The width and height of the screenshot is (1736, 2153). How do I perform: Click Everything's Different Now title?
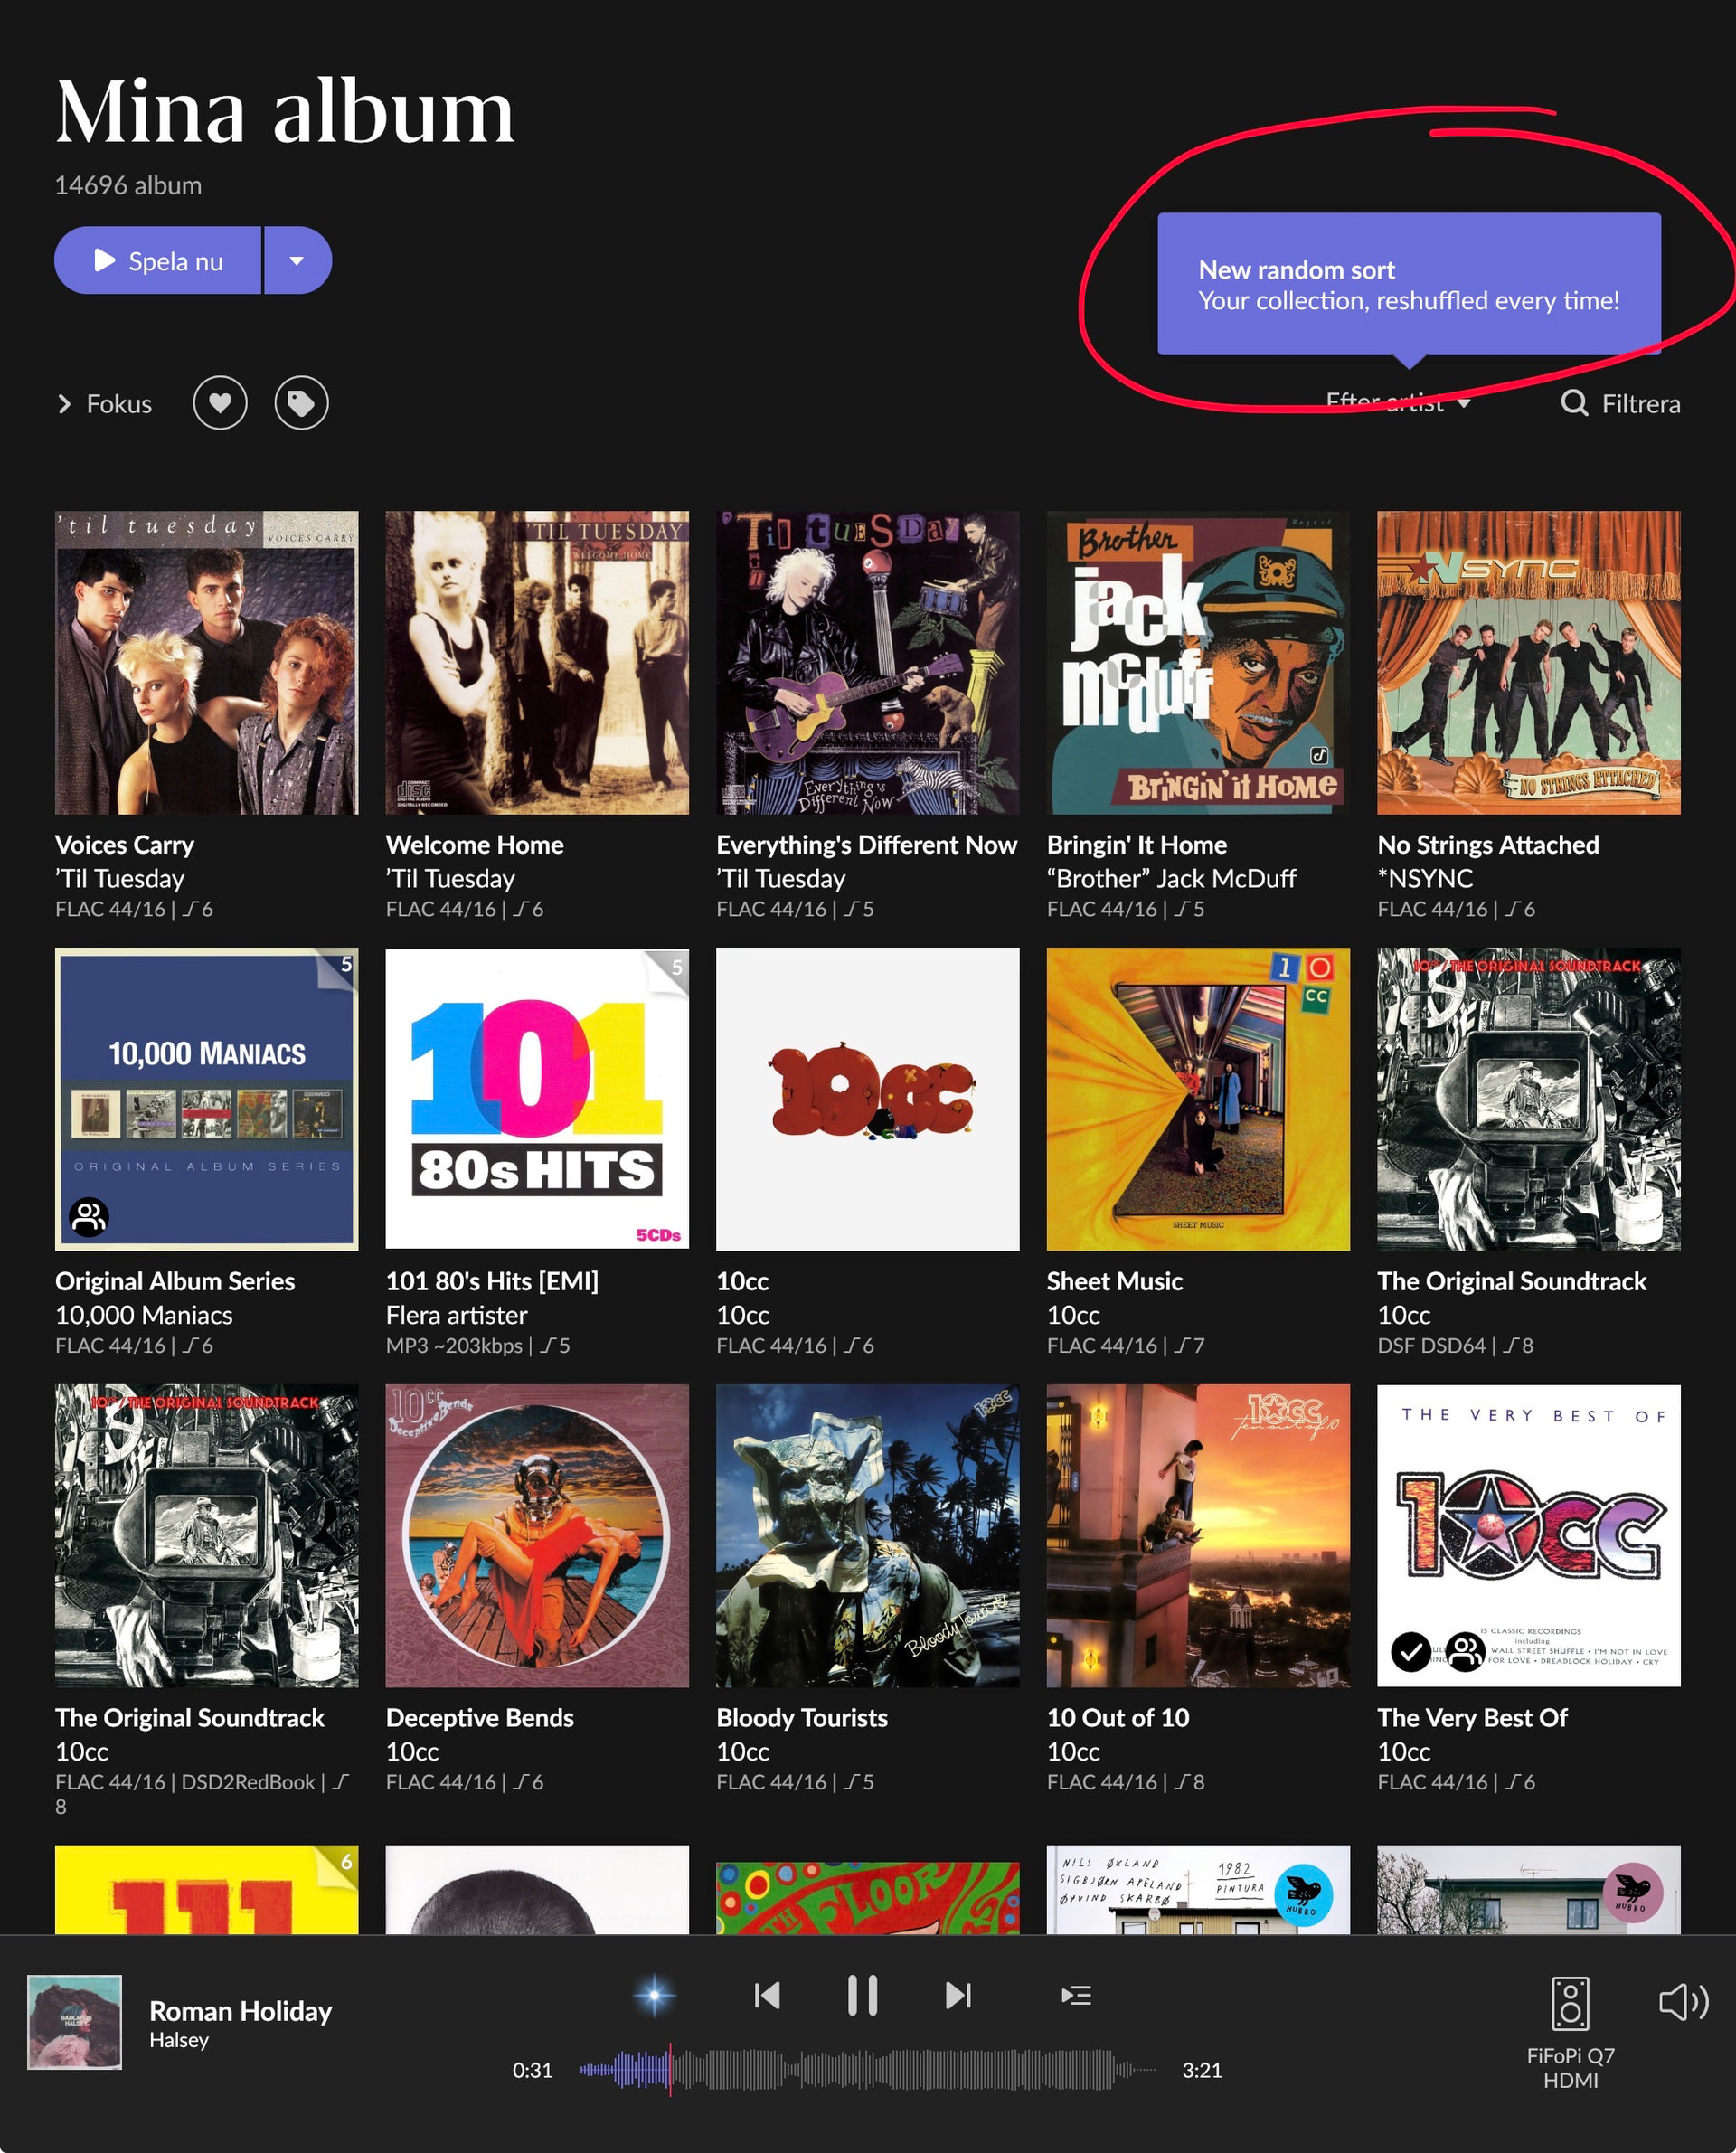pos(867,845)
